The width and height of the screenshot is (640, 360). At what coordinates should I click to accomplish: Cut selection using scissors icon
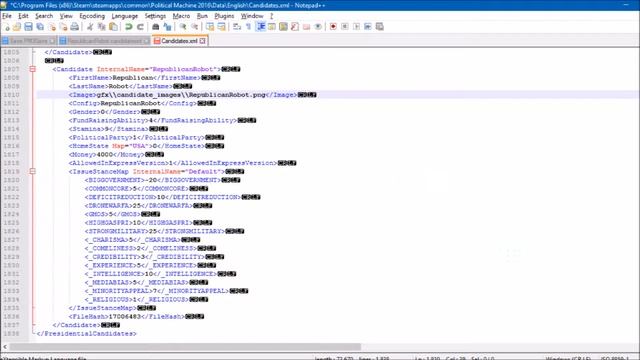[x=90, y=27]
